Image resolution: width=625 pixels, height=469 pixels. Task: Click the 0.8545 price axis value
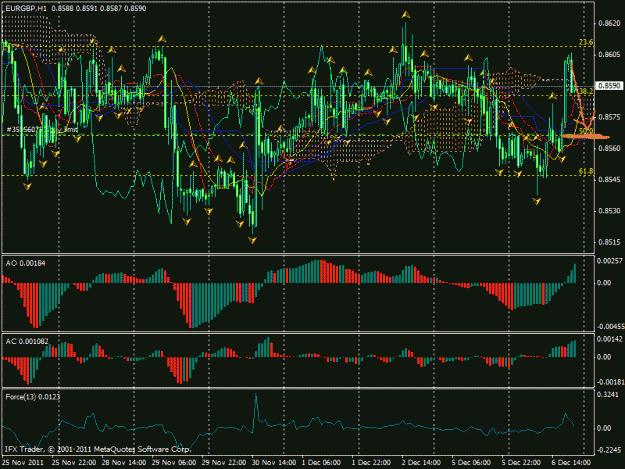(609, 180)
